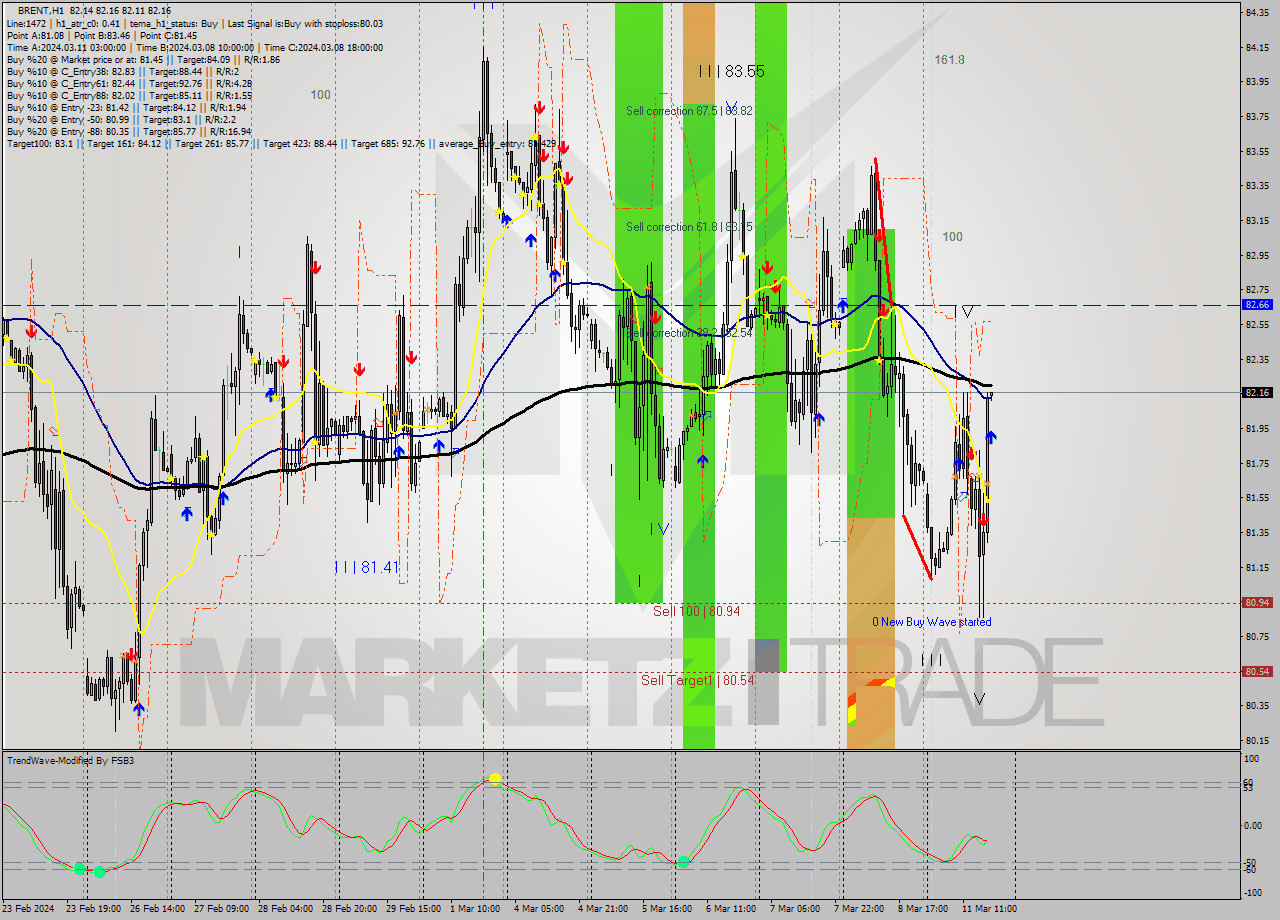Select the red 80.94 price tag on axis
1280x920 pixels.
1257,603
